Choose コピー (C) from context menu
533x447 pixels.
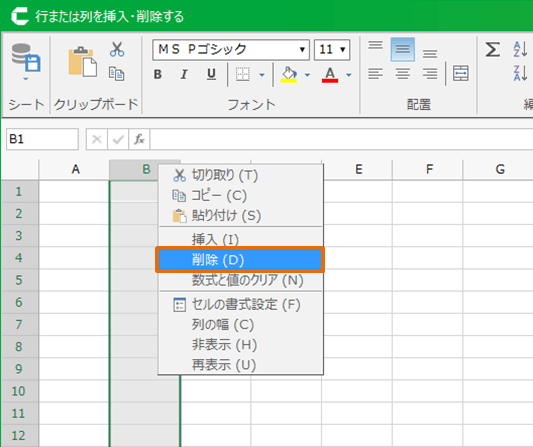(241, 195)
